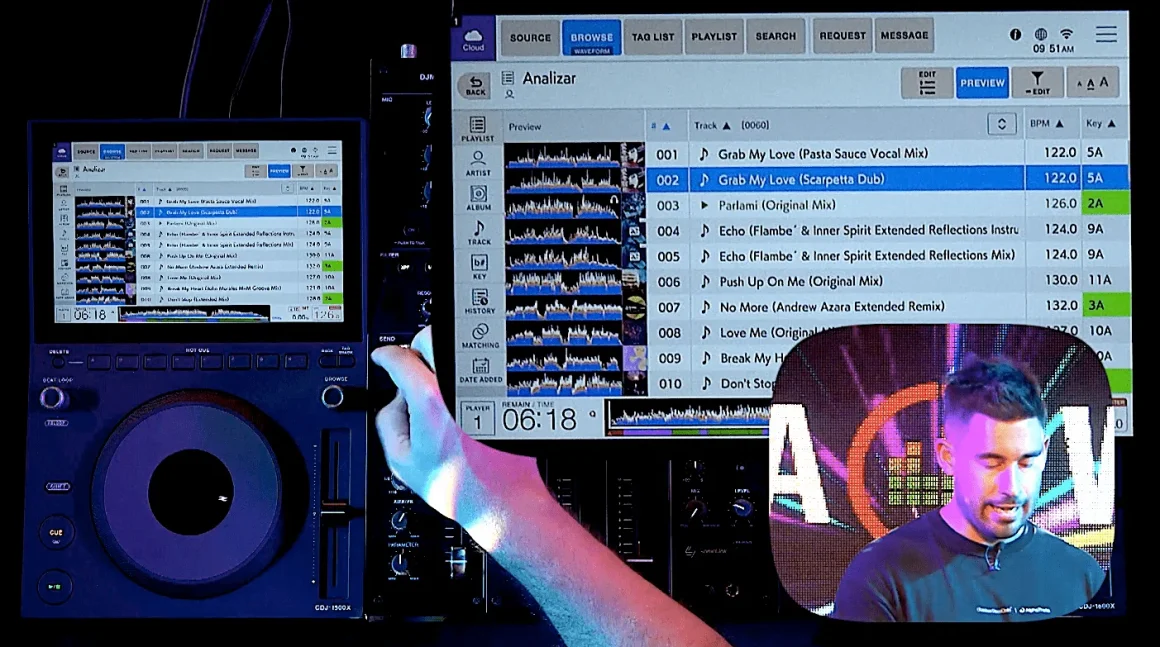
Task: Select ALBUM category in the sidebar
Action: 478,198
